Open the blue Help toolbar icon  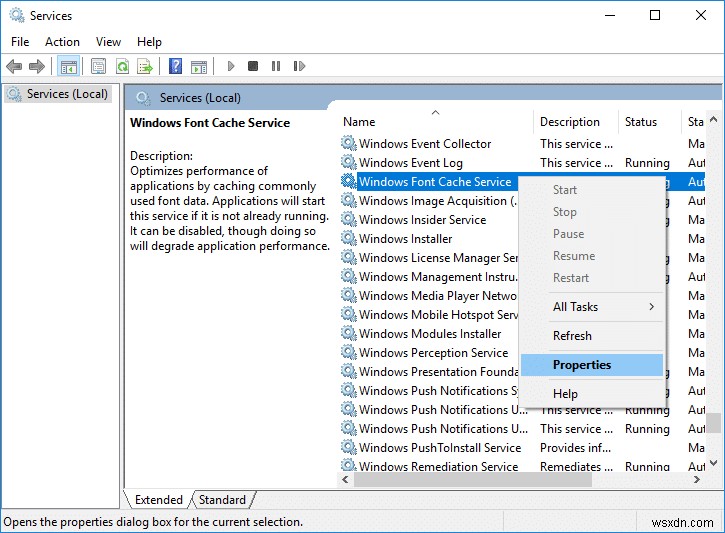175,67
